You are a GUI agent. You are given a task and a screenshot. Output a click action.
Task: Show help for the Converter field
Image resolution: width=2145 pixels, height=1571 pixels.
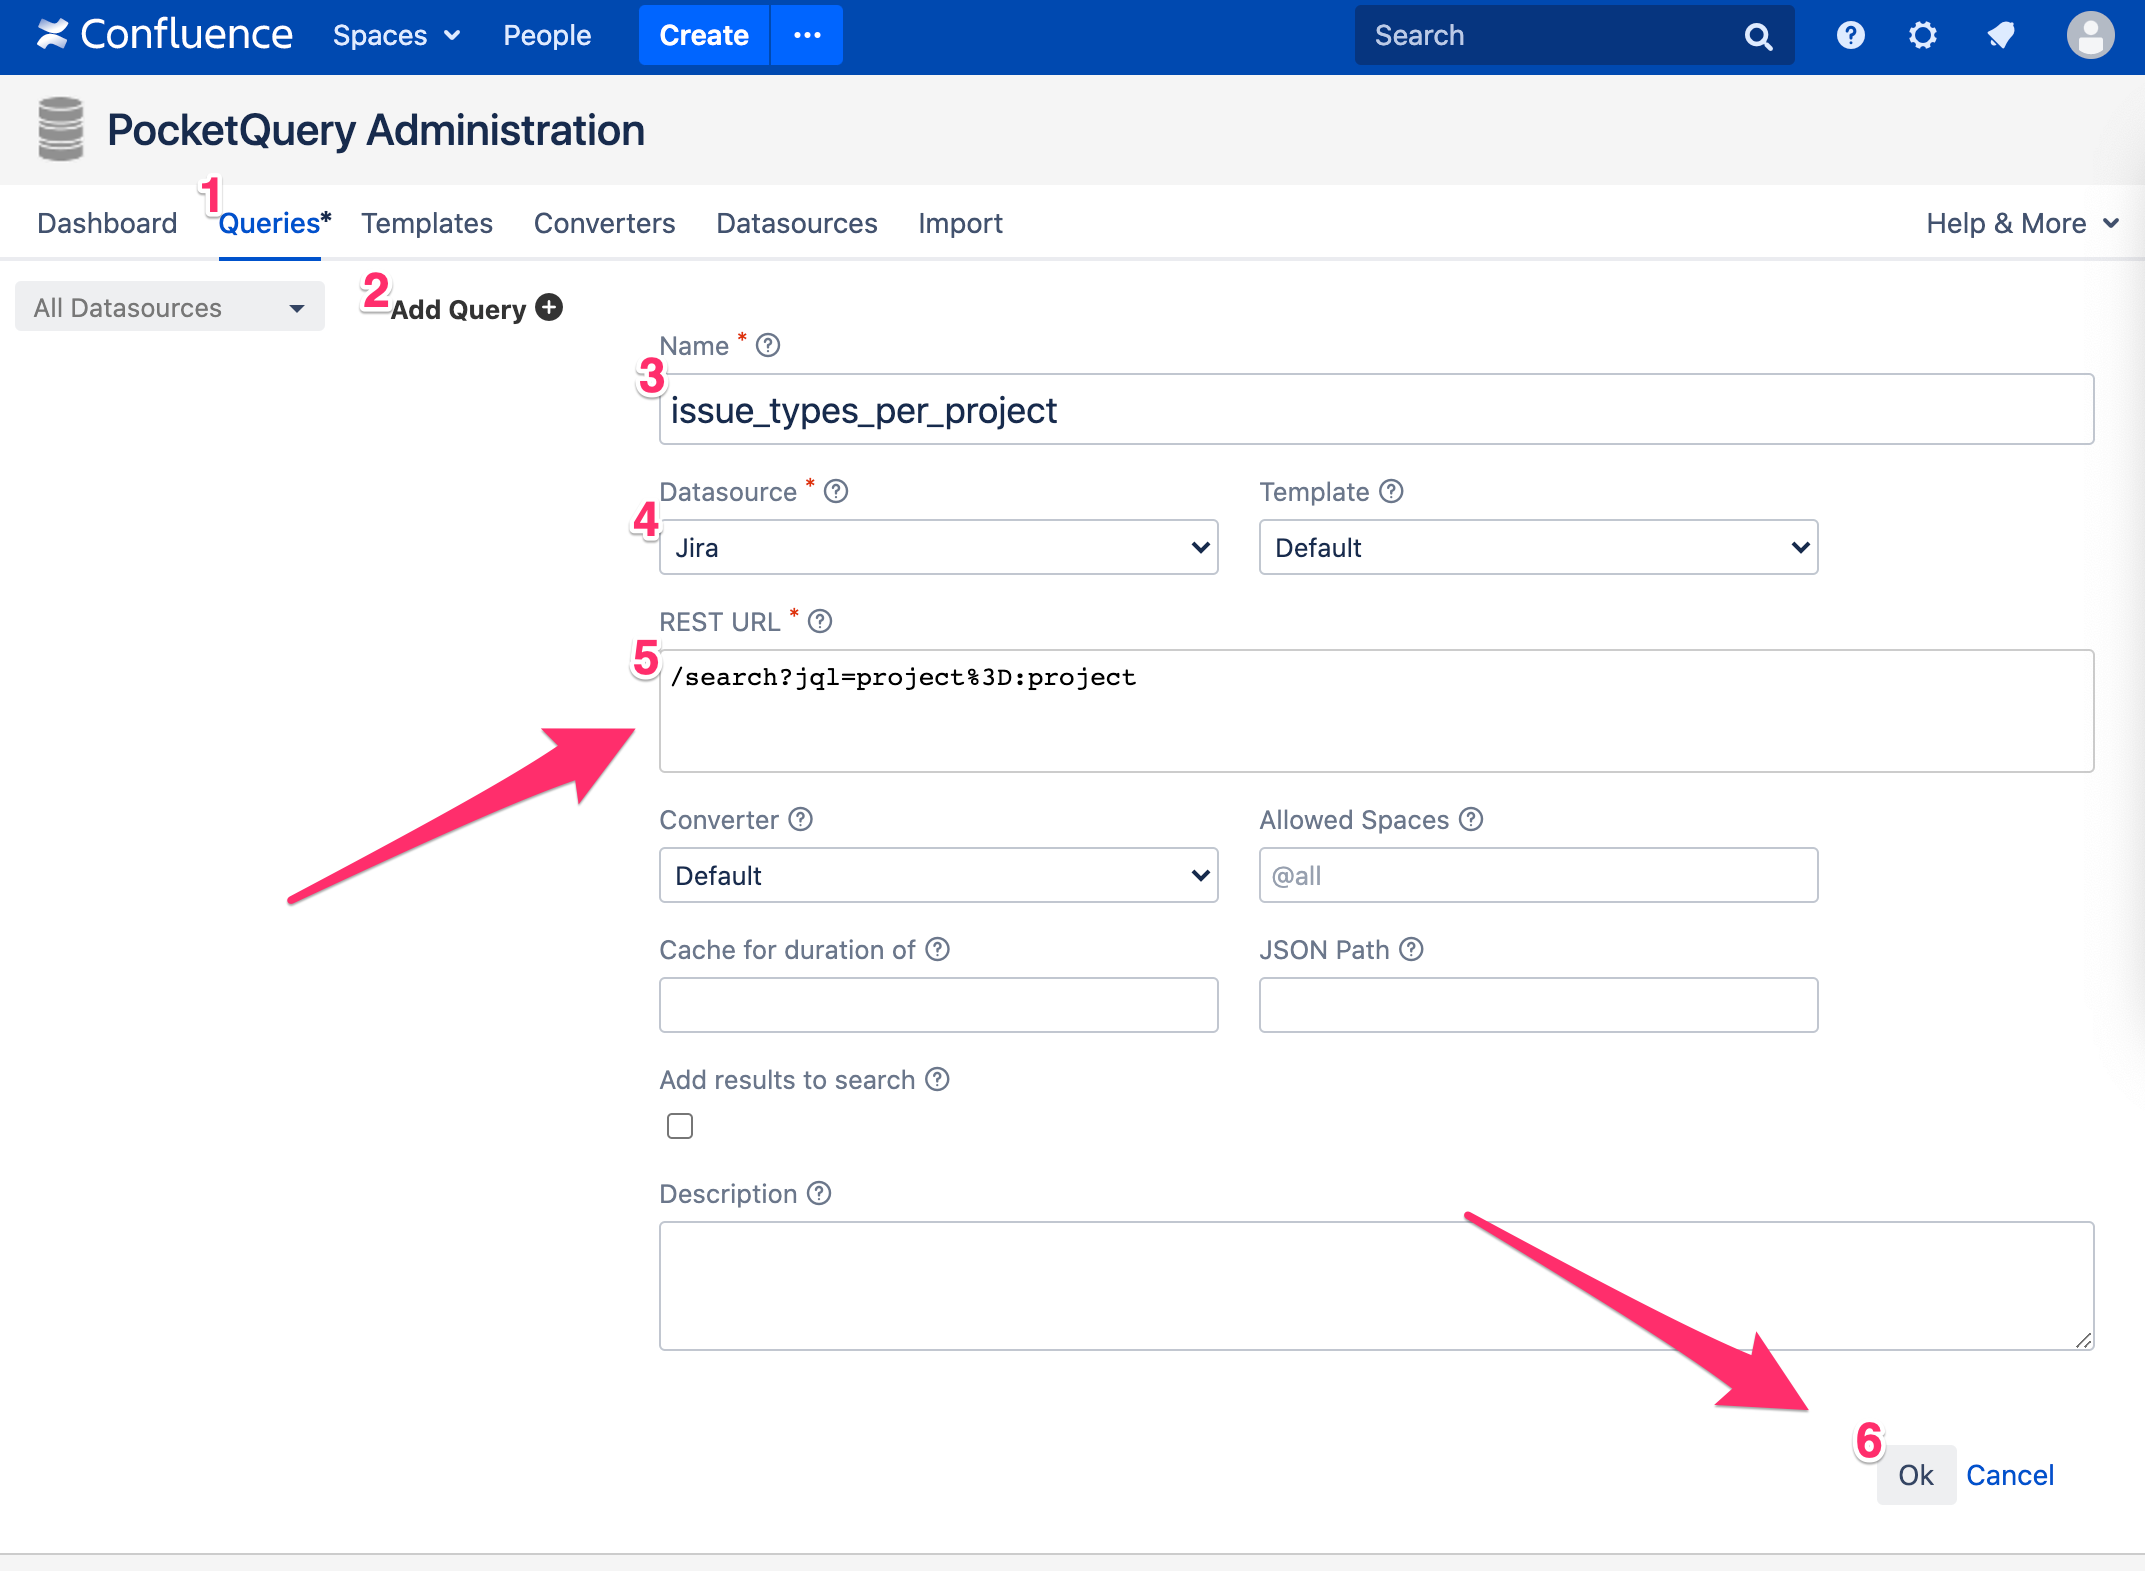click(x=800, y=819)
